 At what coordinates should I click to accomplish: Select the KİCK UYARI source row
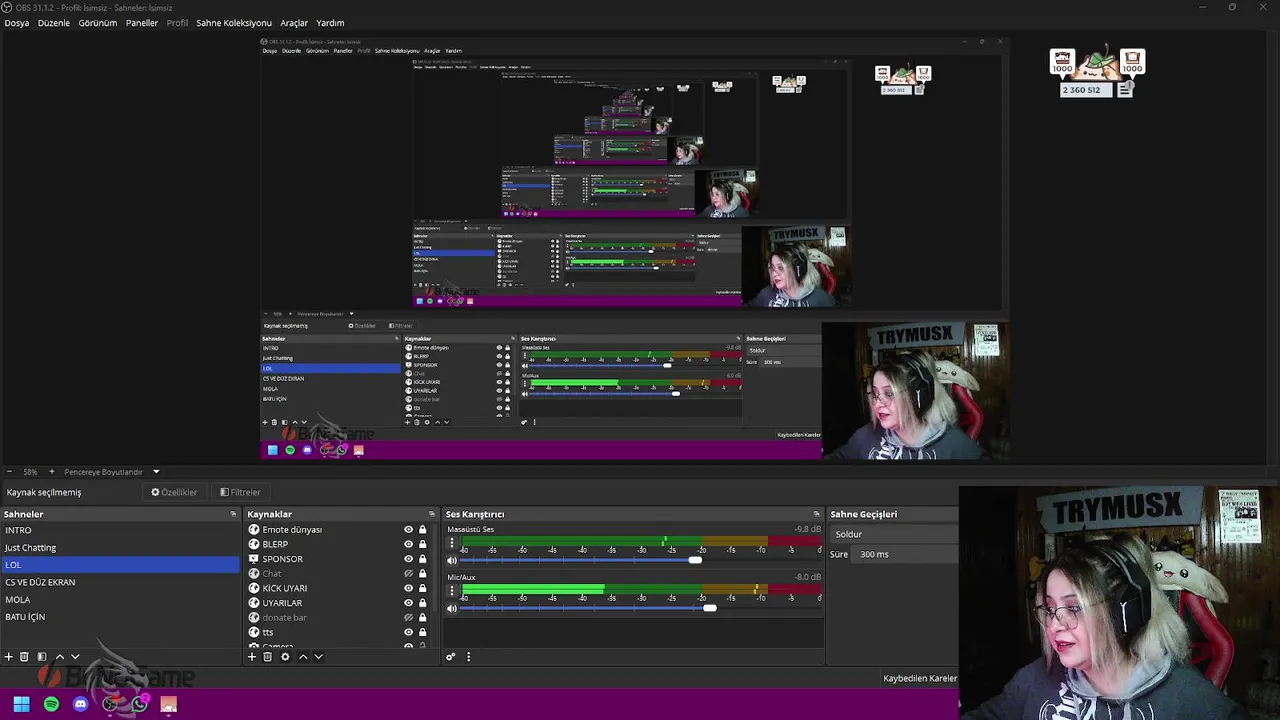click(x=338, y=588)
